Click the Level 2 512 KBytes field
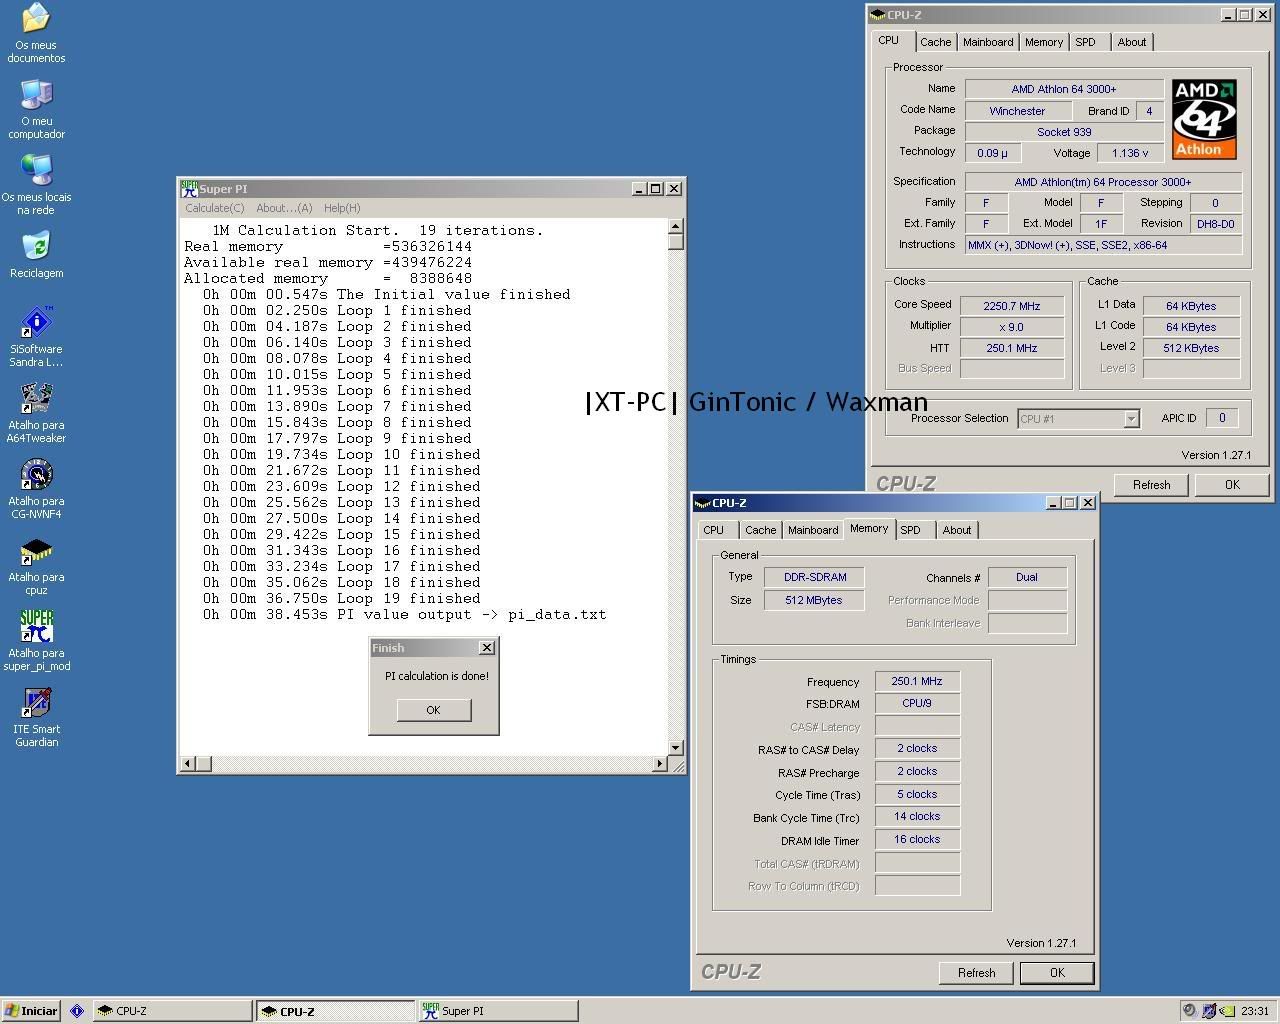1280x1024 pixels. point(1191,348)
